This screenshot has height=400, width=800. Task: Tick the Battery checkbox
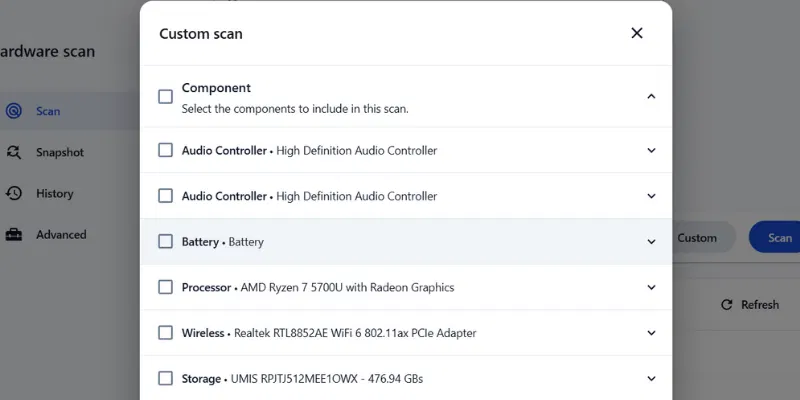166,242
